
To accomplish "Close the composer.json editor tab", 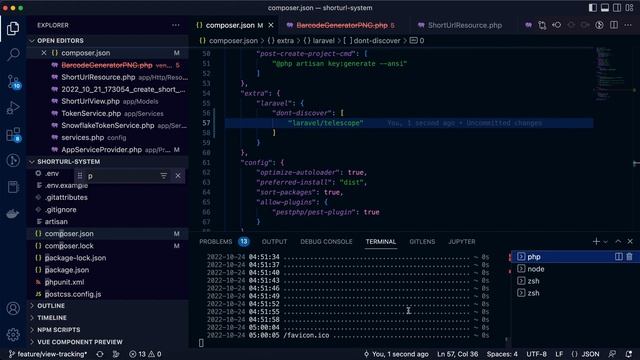I will tap(271, 25).
